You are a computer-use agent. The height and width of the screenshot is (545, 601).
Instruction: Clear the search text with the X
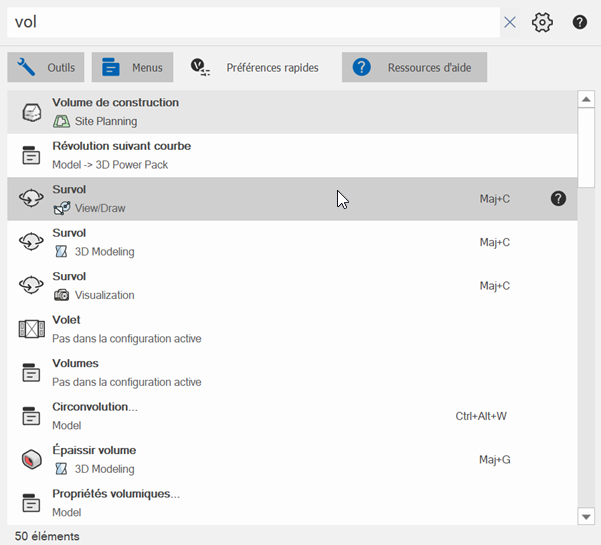click(x=510, y=22)
